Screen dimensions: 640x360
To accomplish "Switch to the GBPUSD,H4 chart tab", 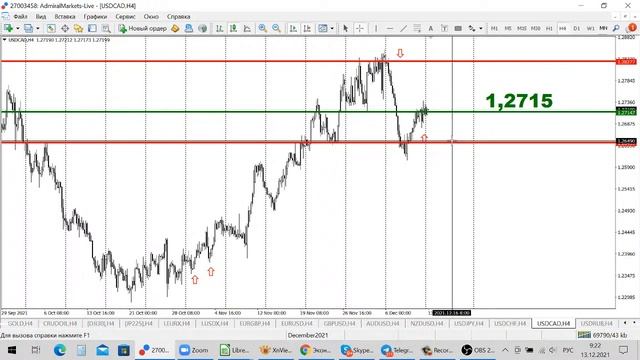I will (x=339, y=323).
